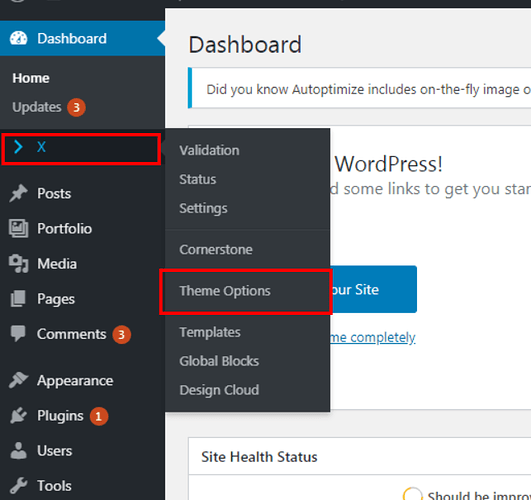Select Settings in the X flyout

pos(203,208)
